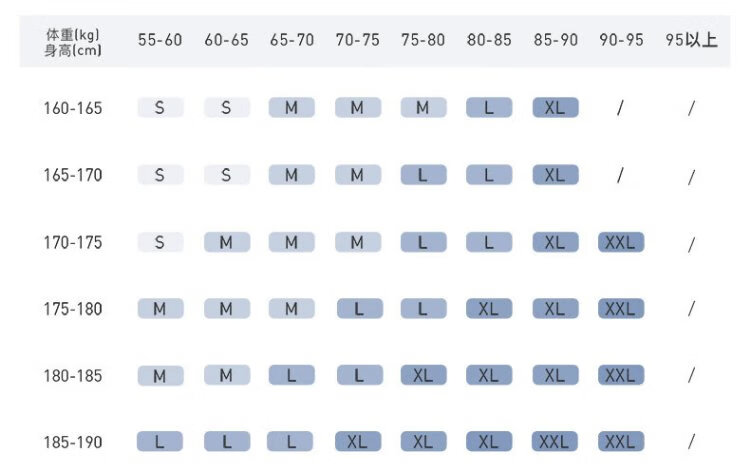Select the 185-190 height row label

pyautogui.click(x=72, y=442)
